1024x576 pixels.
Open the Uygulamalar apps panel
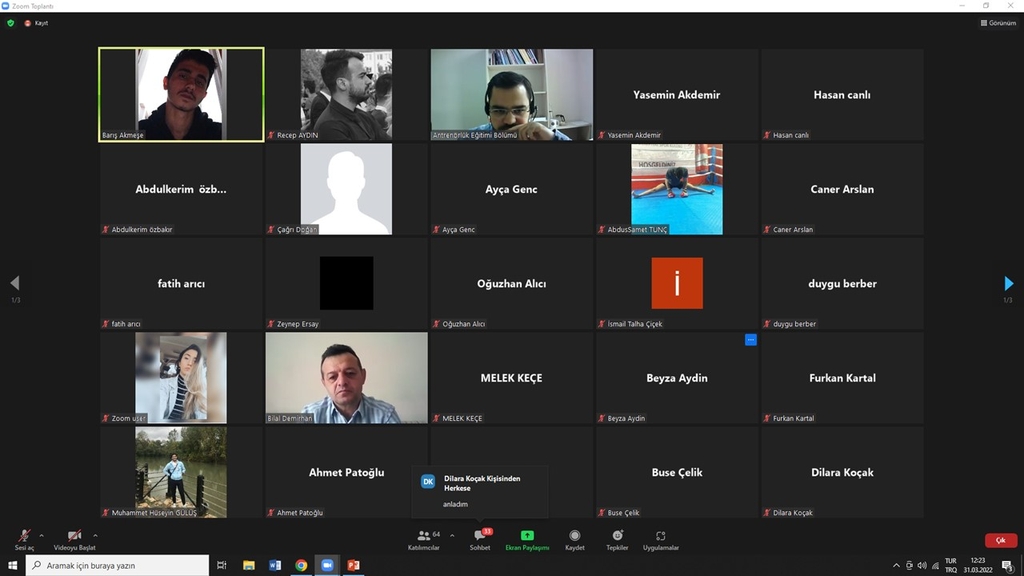pyautogui.click(x=660, y=537)
